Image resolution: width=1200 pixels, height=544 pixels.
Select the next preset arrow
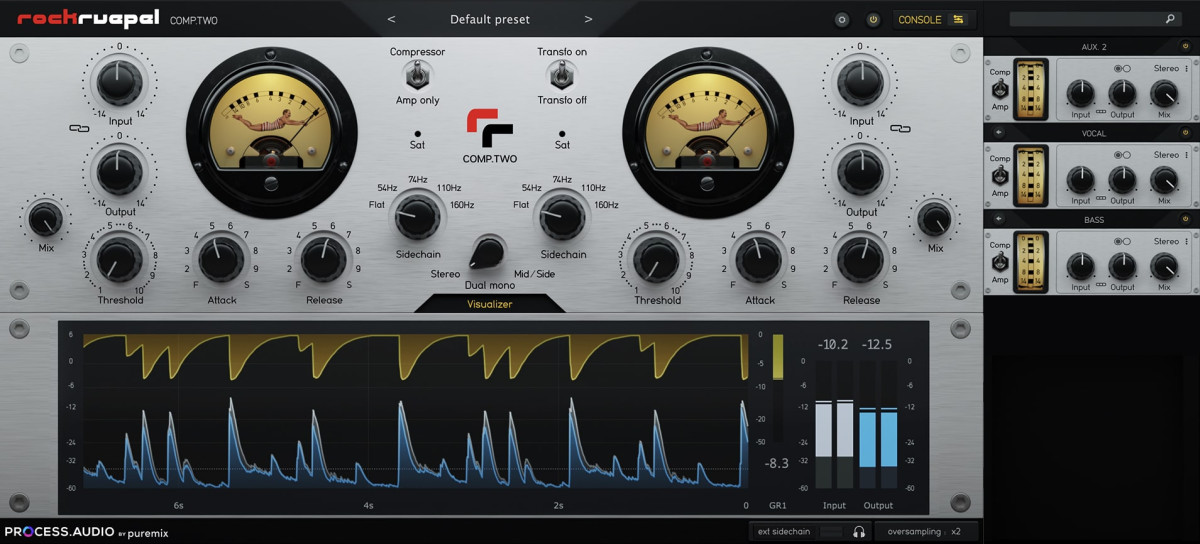point(588,19)
